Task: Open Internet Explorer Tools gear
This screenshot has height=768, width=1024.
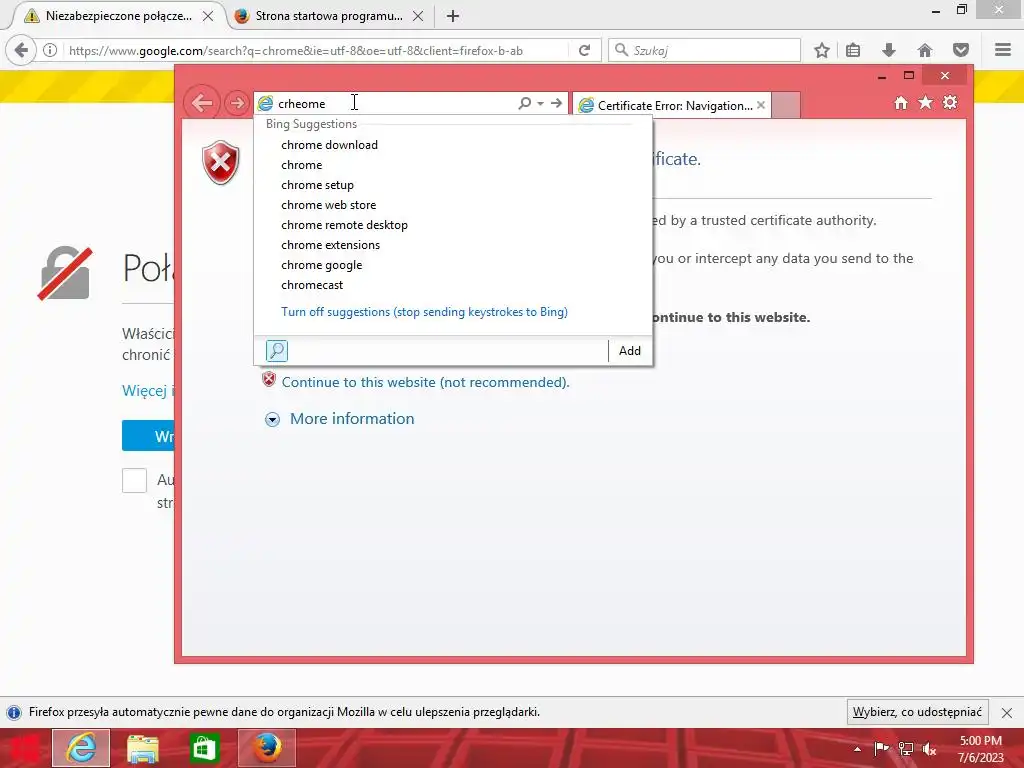Action: (950, 103)
